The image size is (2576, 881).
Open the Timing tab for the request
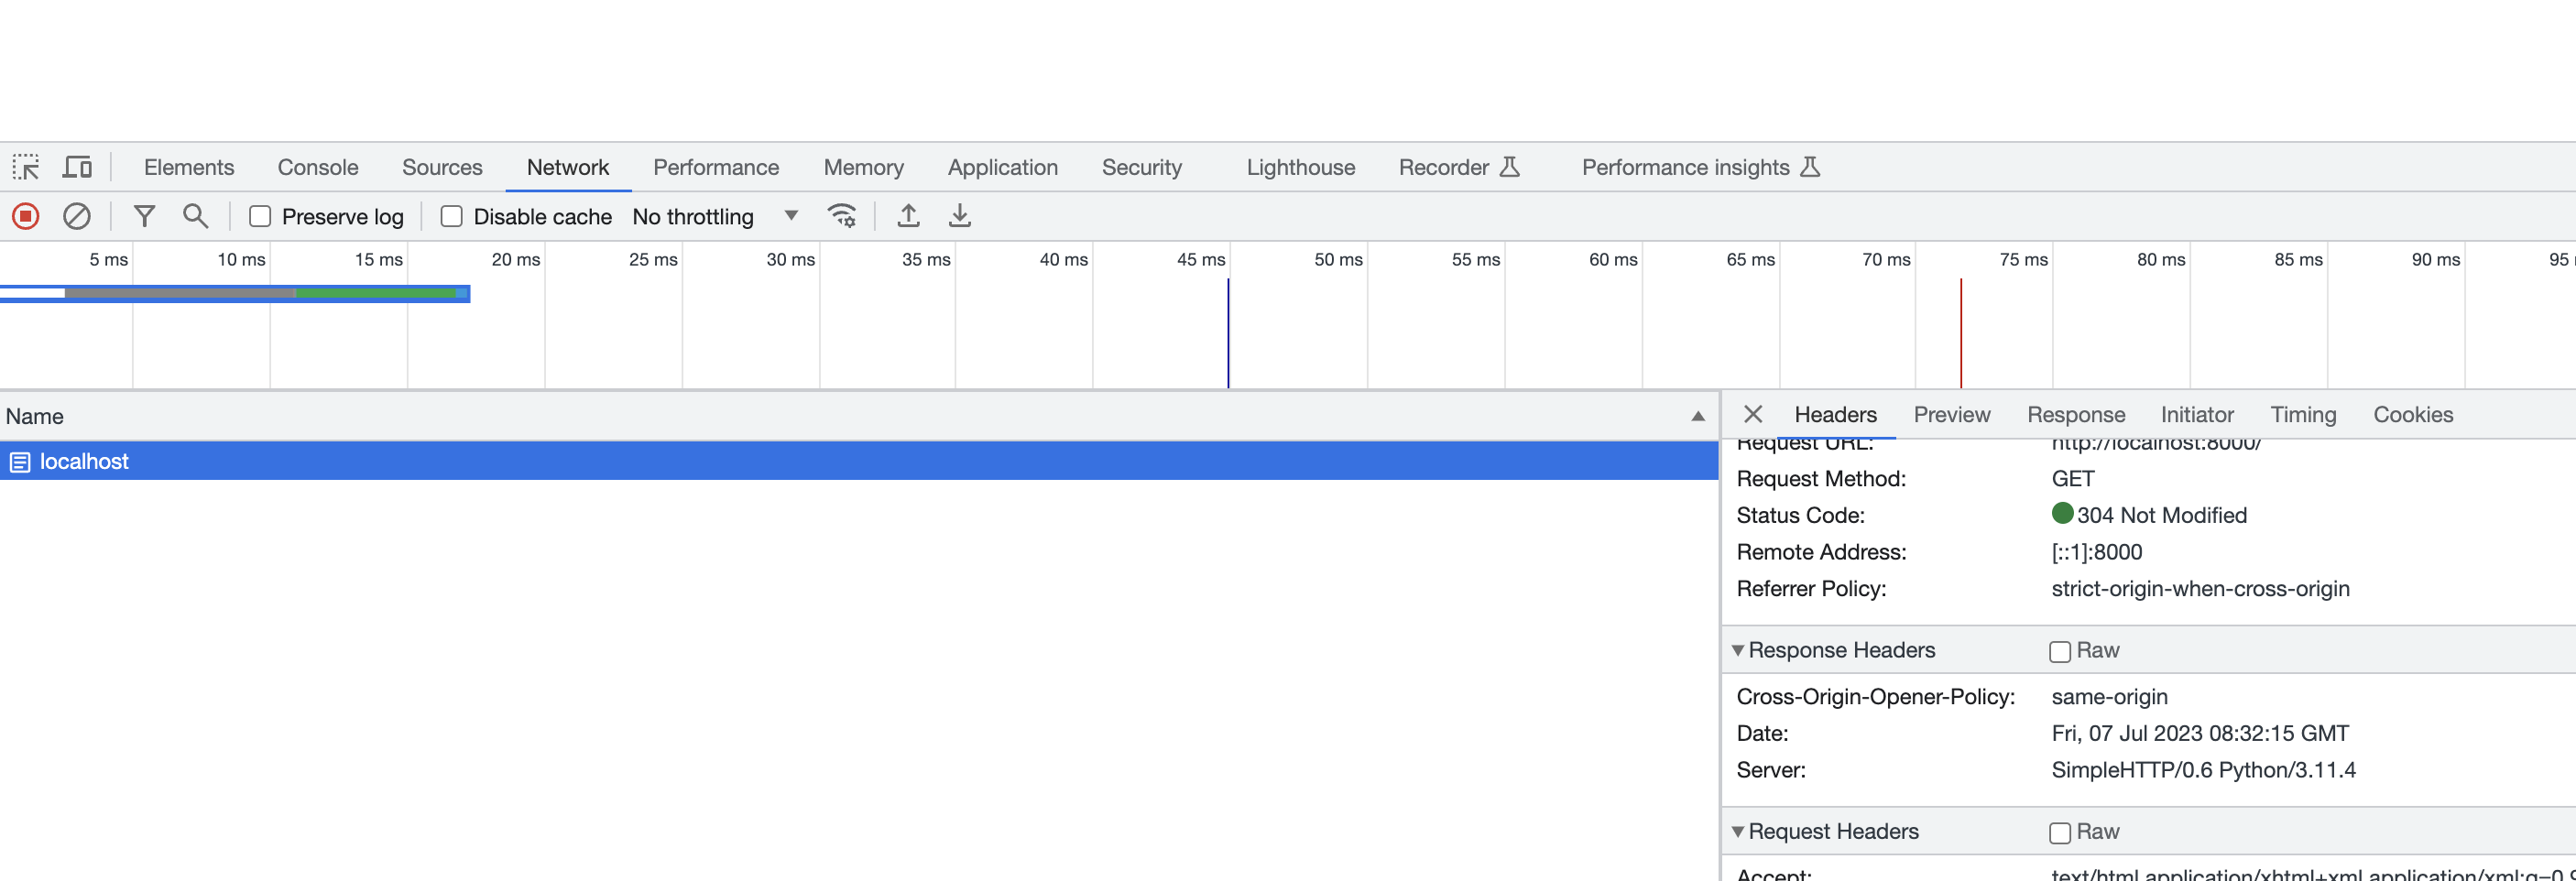[x=2303, y=414]
